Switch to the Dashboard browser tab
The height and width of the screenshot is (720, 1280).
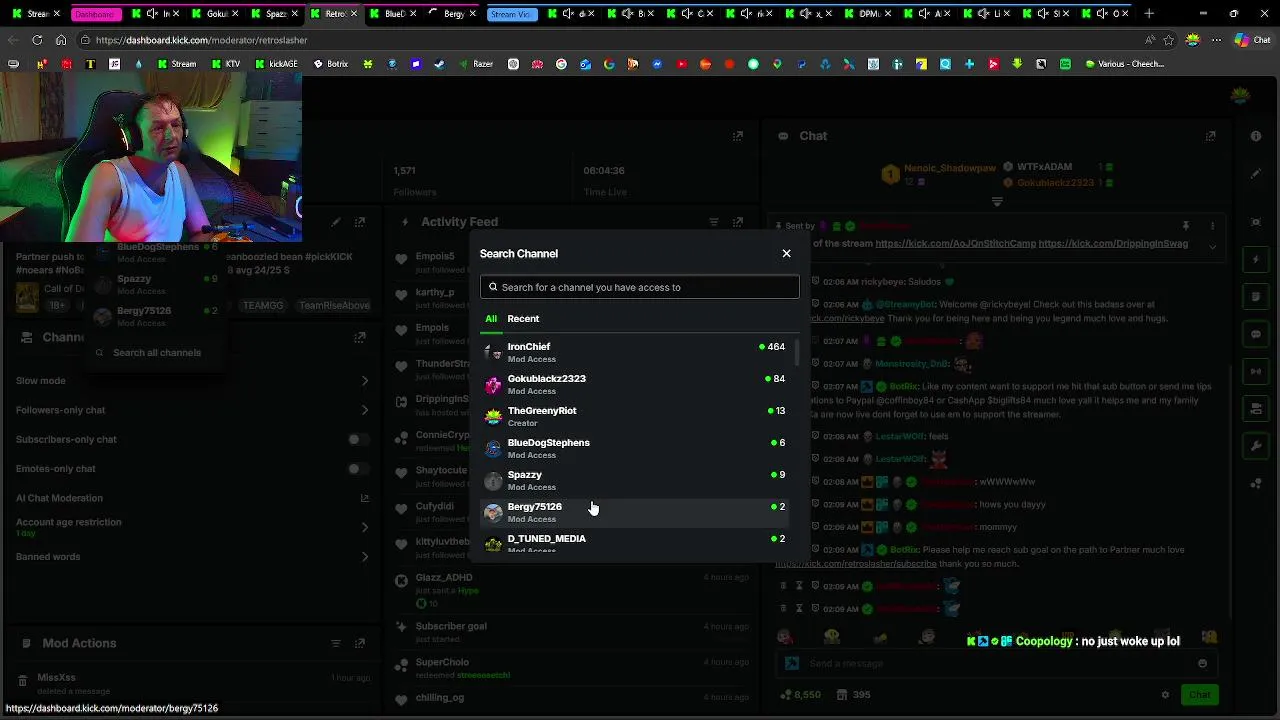(x=96, y=14)
